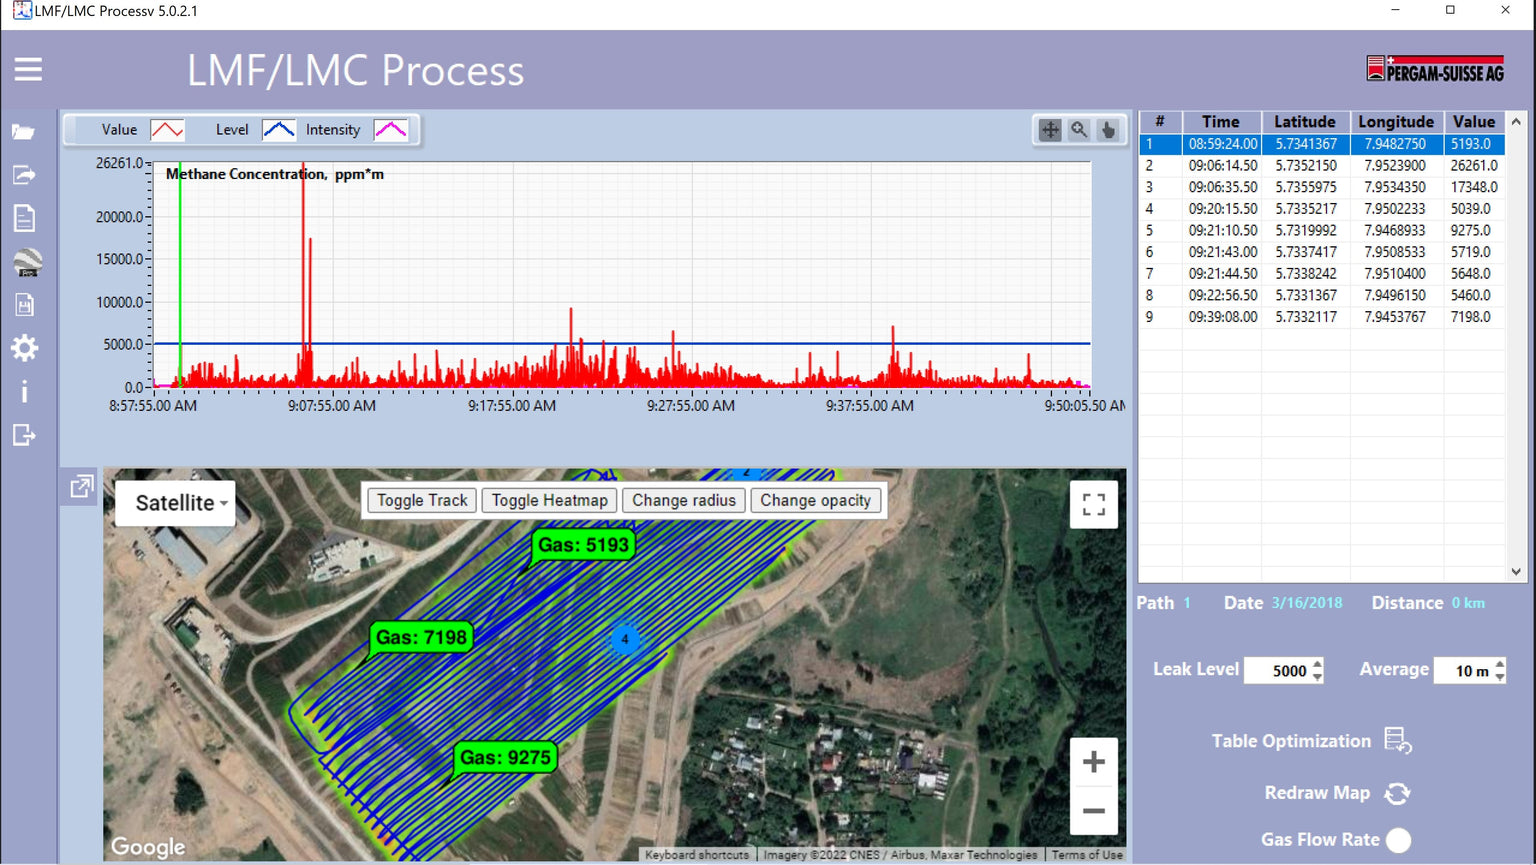Open the settings gear in sidebar
The image size is (1536, 865).
pos(24,348)
